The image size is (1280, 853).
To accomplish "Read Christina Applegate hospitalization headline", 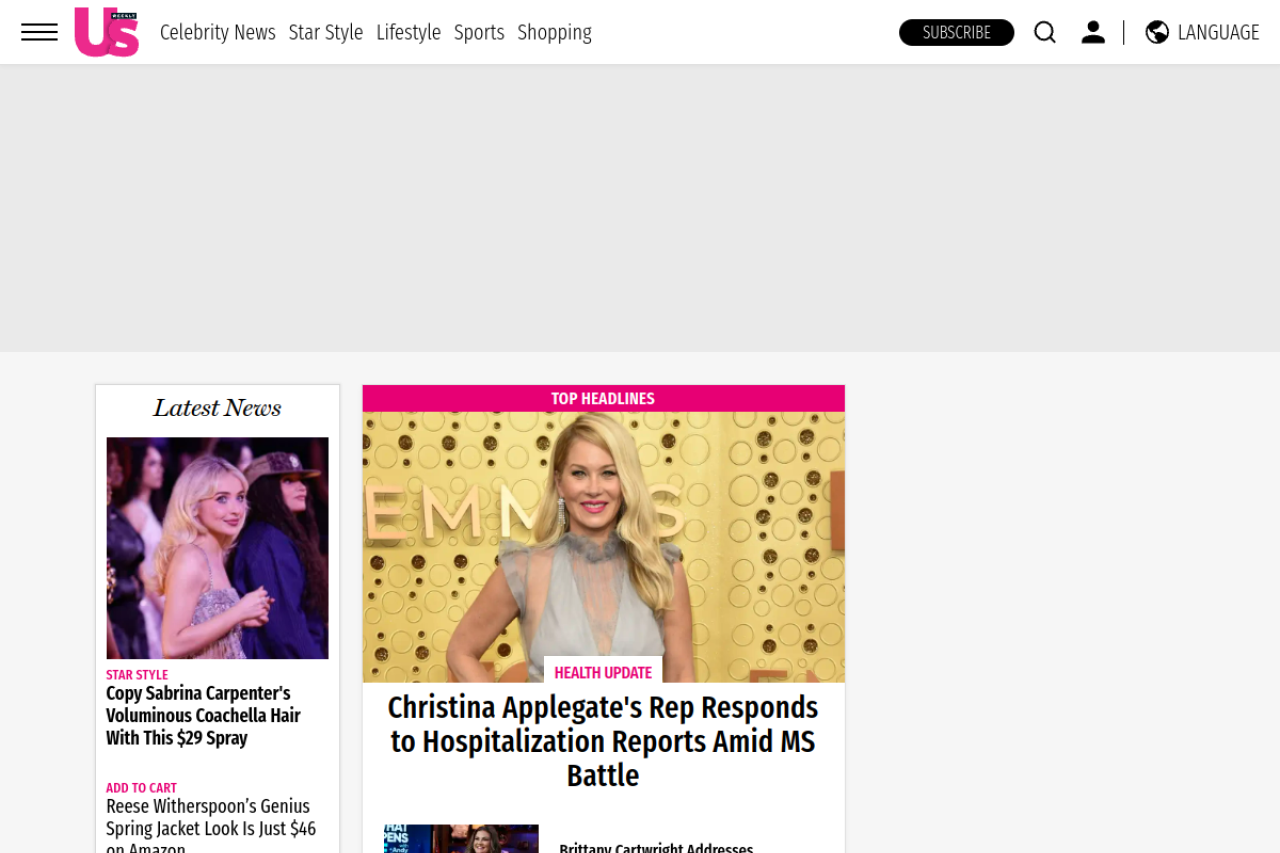I will pos(603,741).
